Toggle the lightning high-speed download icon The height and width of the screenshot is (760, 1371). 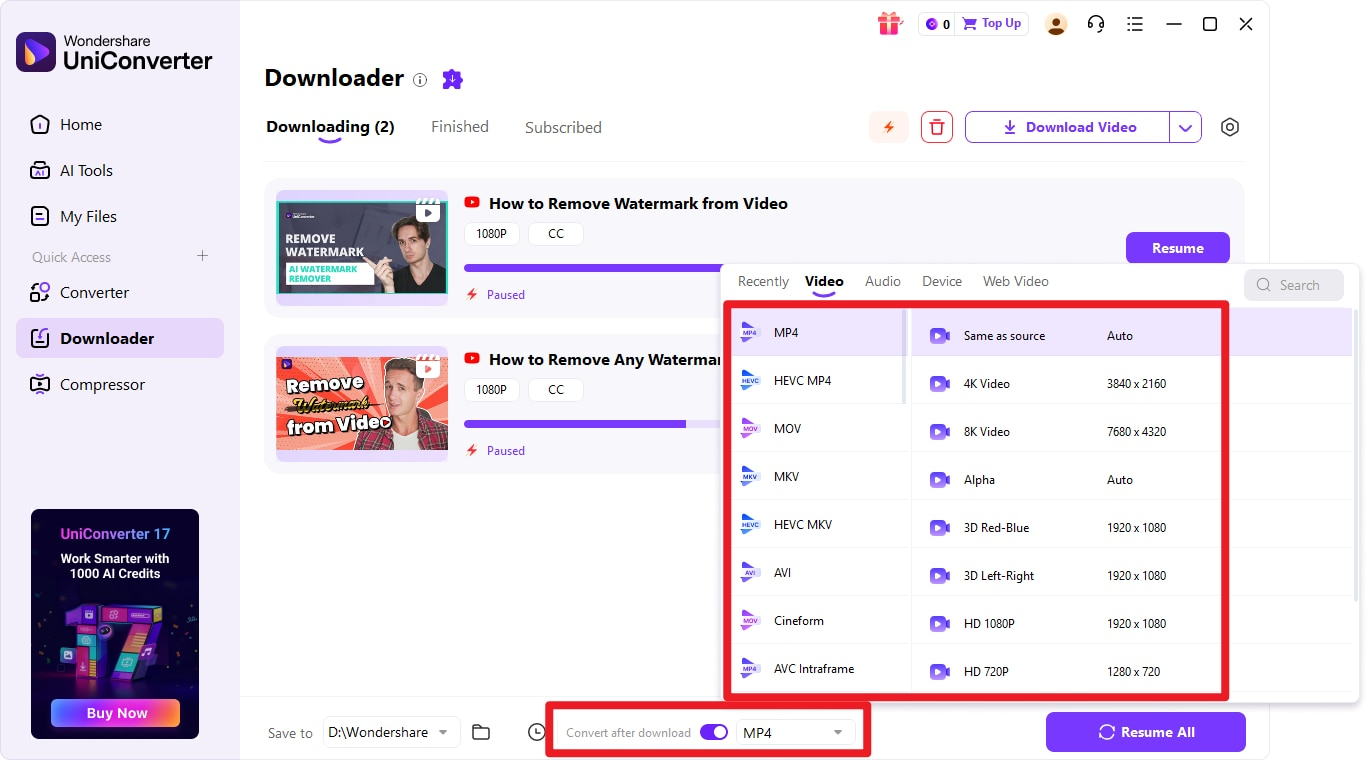tap(888, 127)
